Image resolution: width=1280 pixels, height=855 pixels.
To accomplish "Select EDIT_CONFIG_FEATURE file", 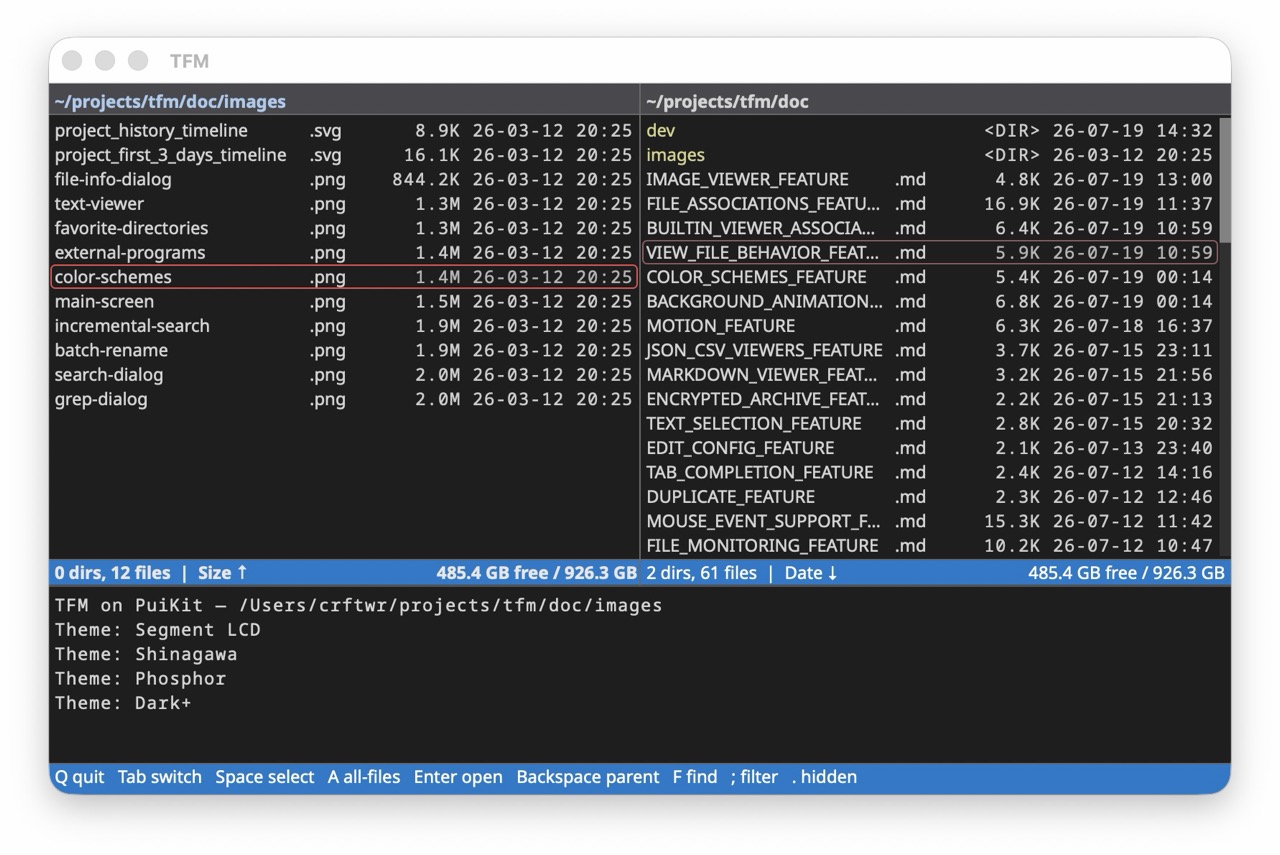I will coord(930,448).
